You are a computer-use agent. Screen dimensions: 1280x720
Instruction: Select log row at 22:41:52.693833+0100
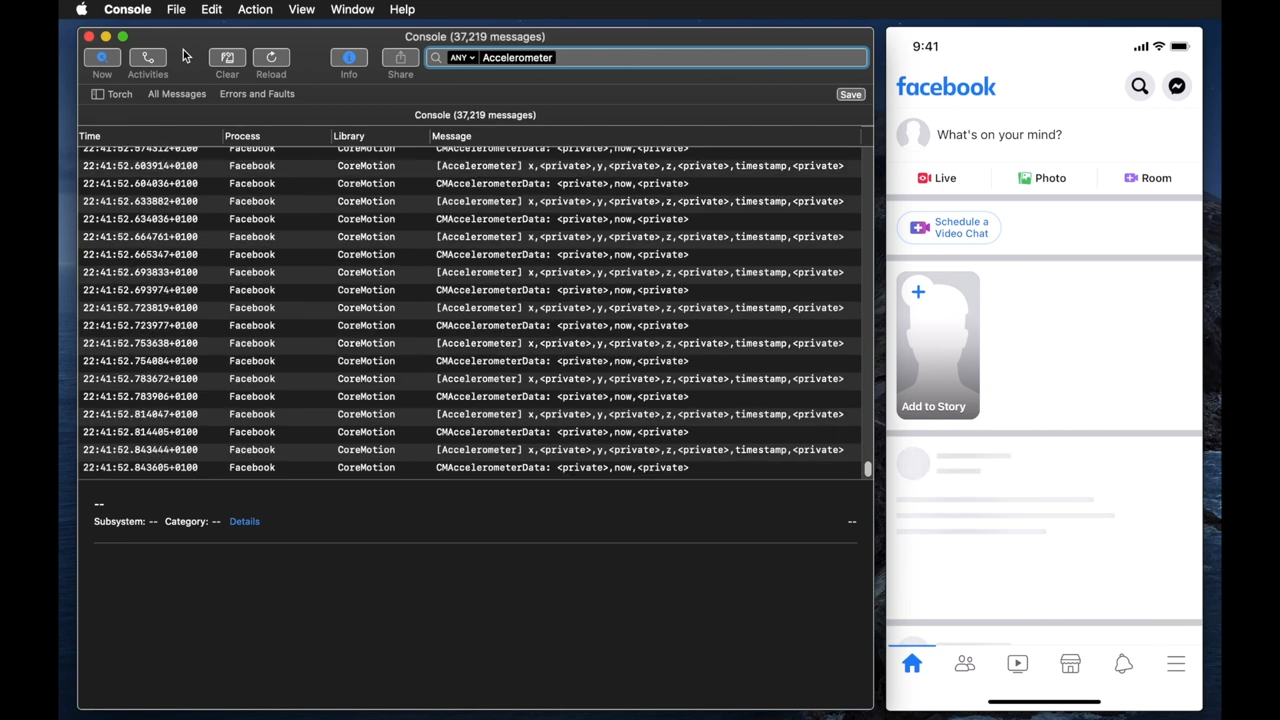(471, 272)
